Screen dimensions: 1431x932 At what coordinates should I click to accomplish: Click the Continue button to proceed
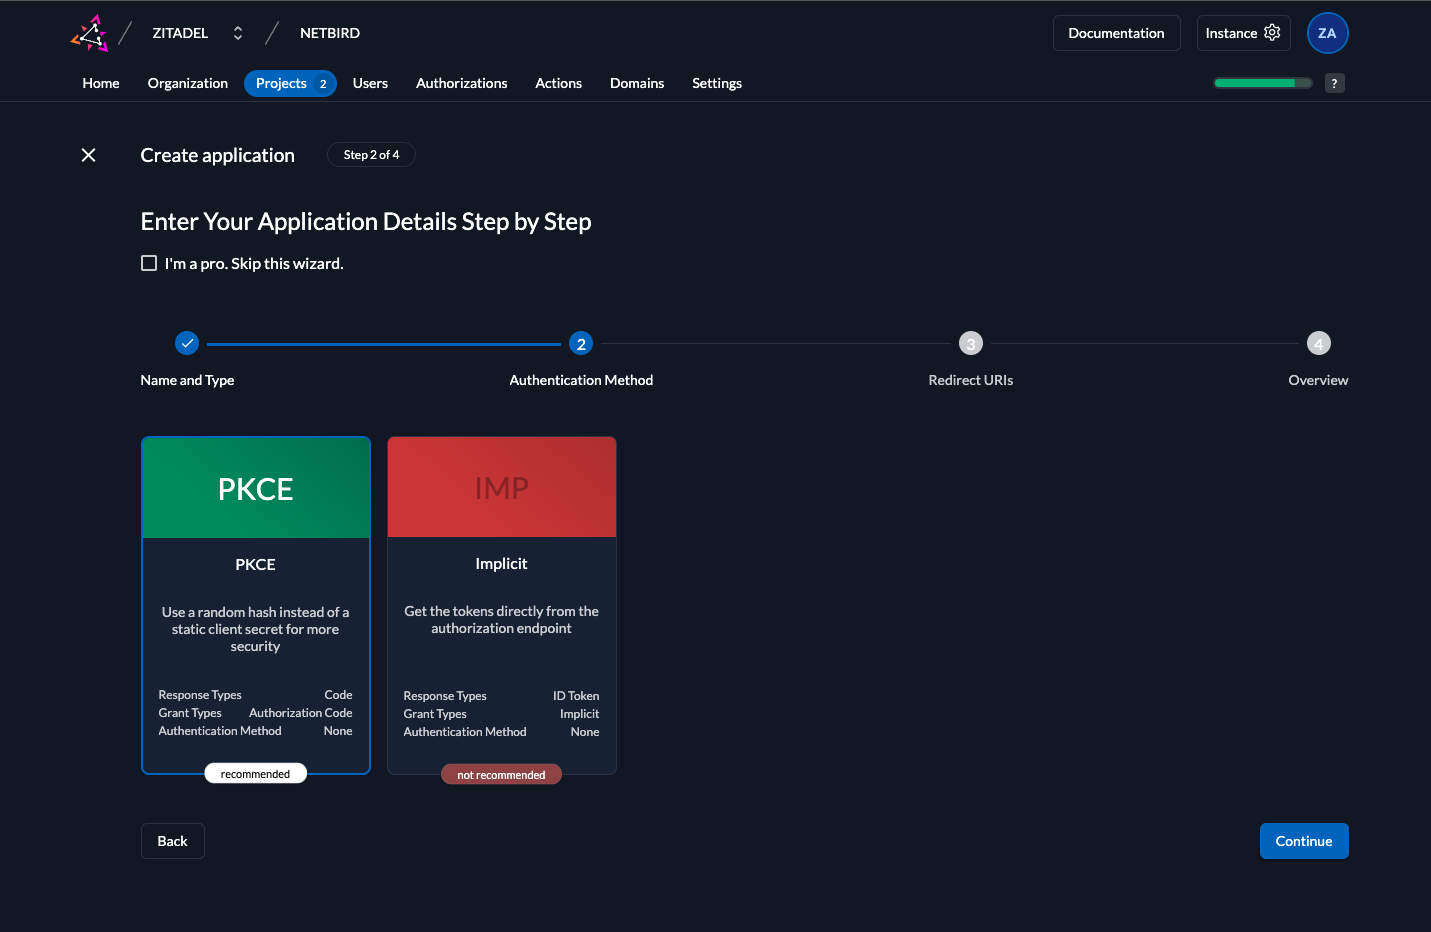point(1303,840)
